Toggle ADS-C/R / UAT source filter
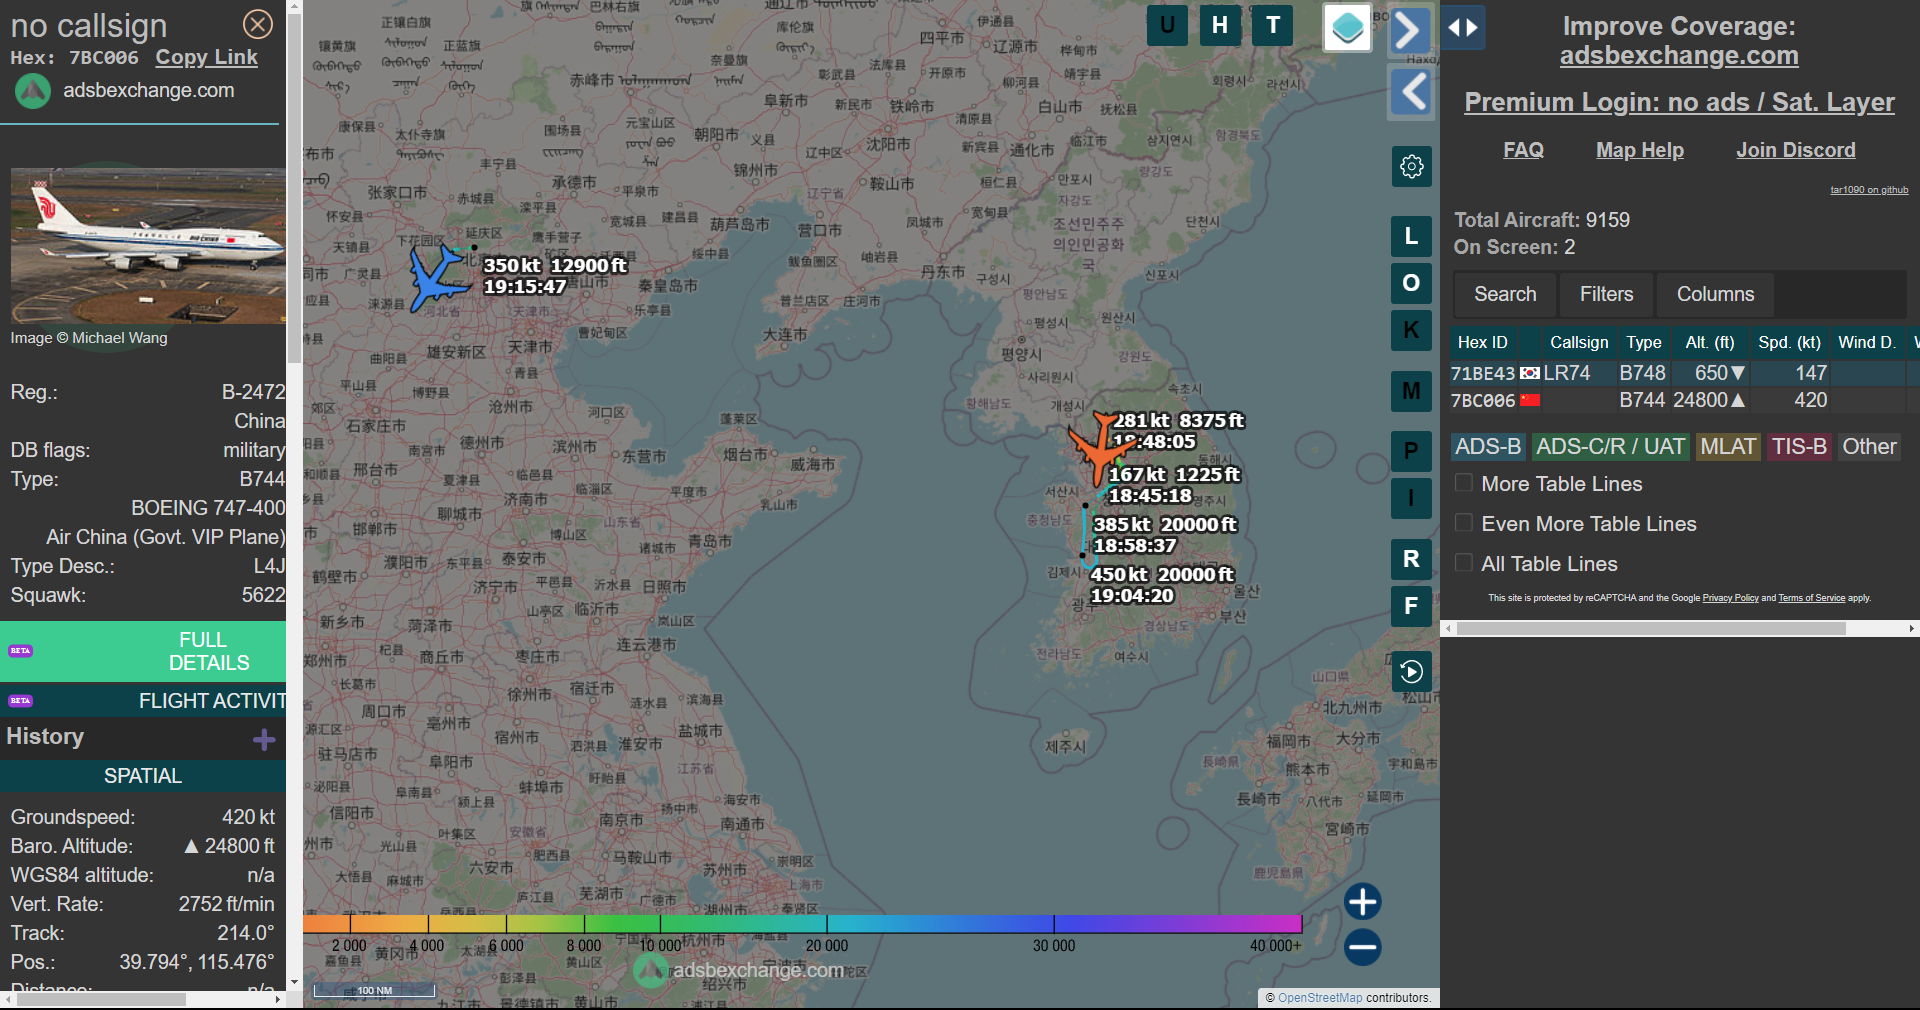Screen dimensions: 1920x1010 (x=1610, y=447)
